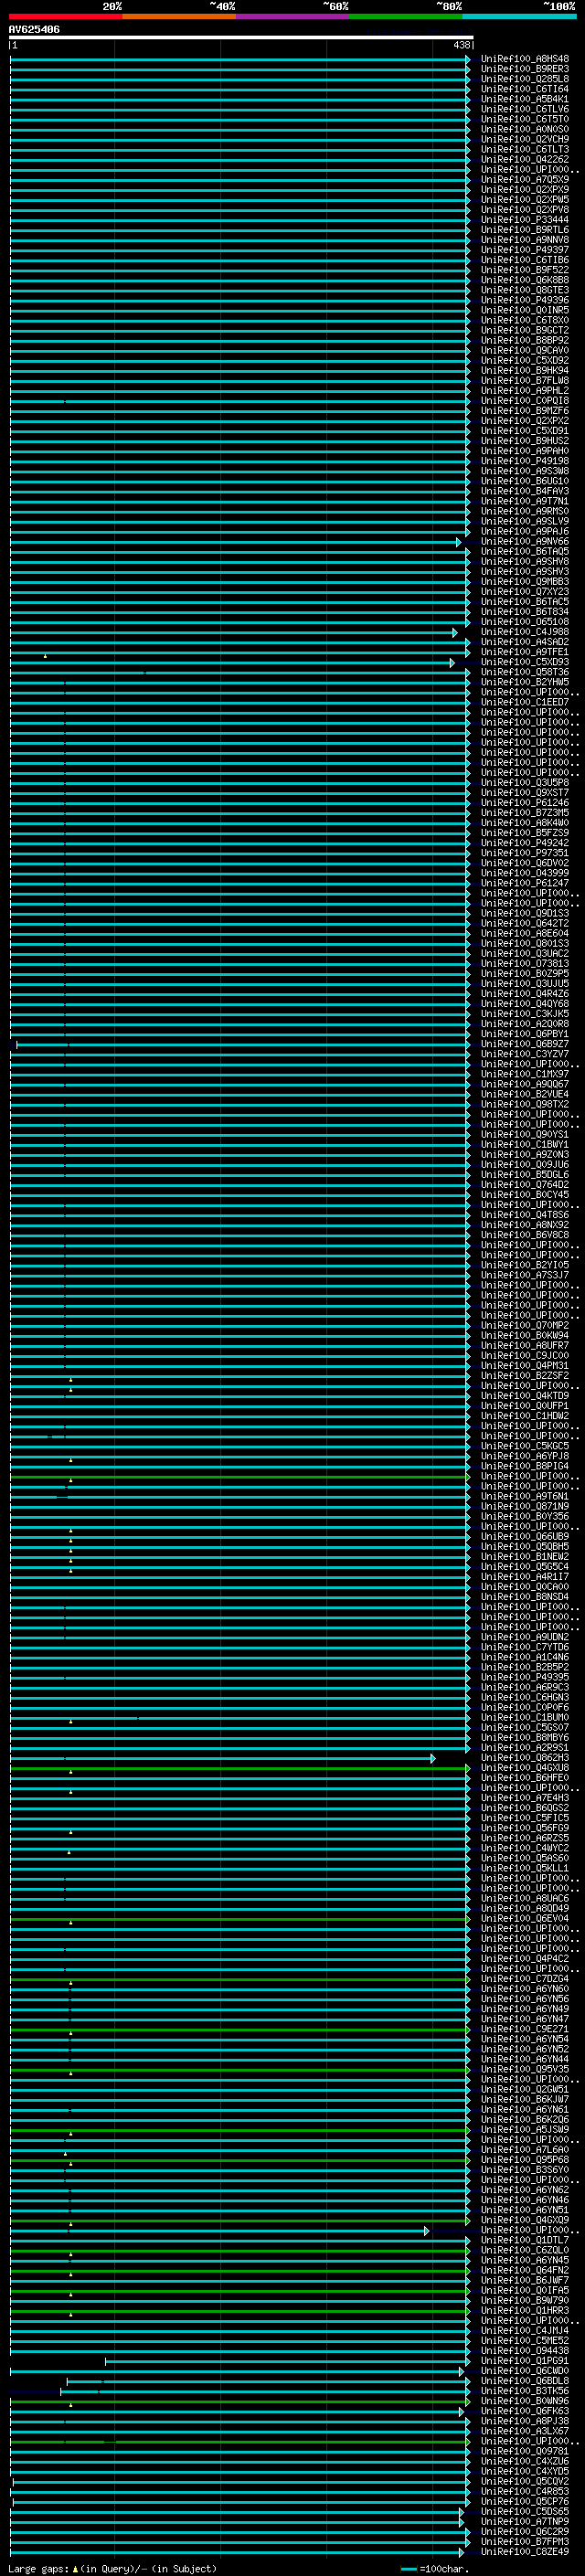Select the UniRef100_P61246 label

525,803
